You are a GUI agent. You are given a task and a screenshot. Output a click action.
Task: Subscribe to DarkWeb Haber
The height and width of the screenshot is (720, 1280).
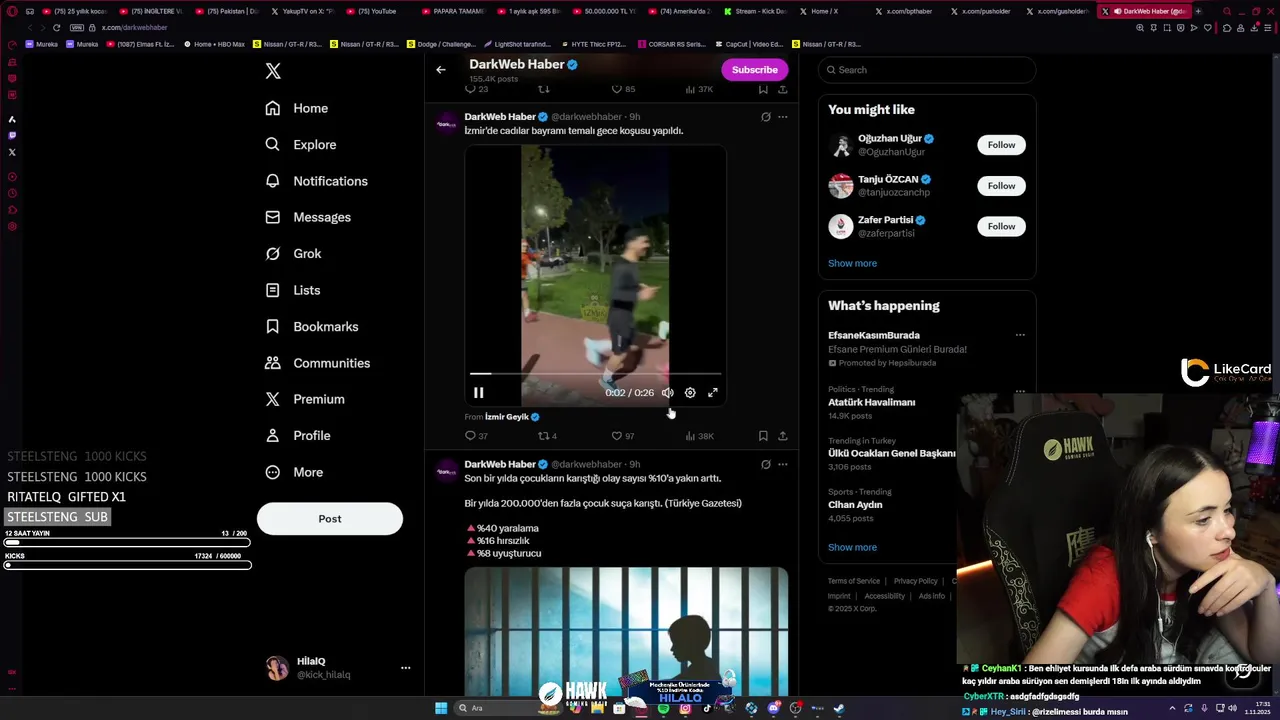pos(754,70)
